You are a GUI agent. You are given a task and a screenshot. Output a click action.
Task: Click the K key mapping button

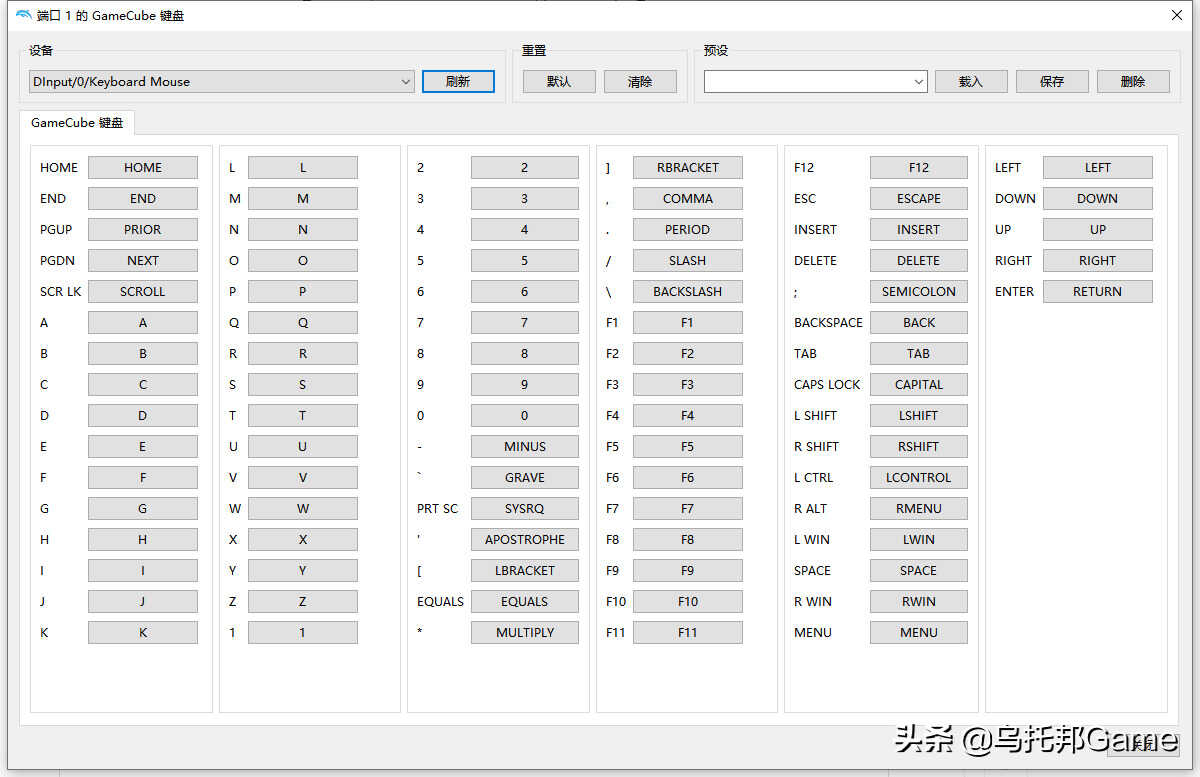(143, 633)
